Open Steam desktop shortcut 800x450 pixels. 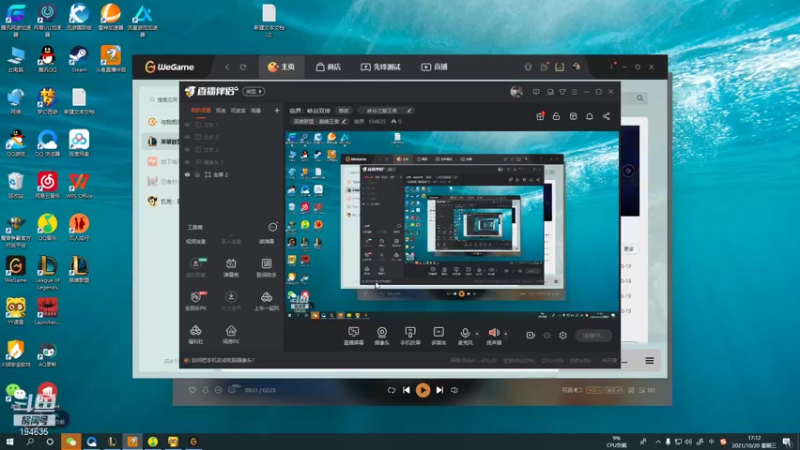[x=79, y=59]
